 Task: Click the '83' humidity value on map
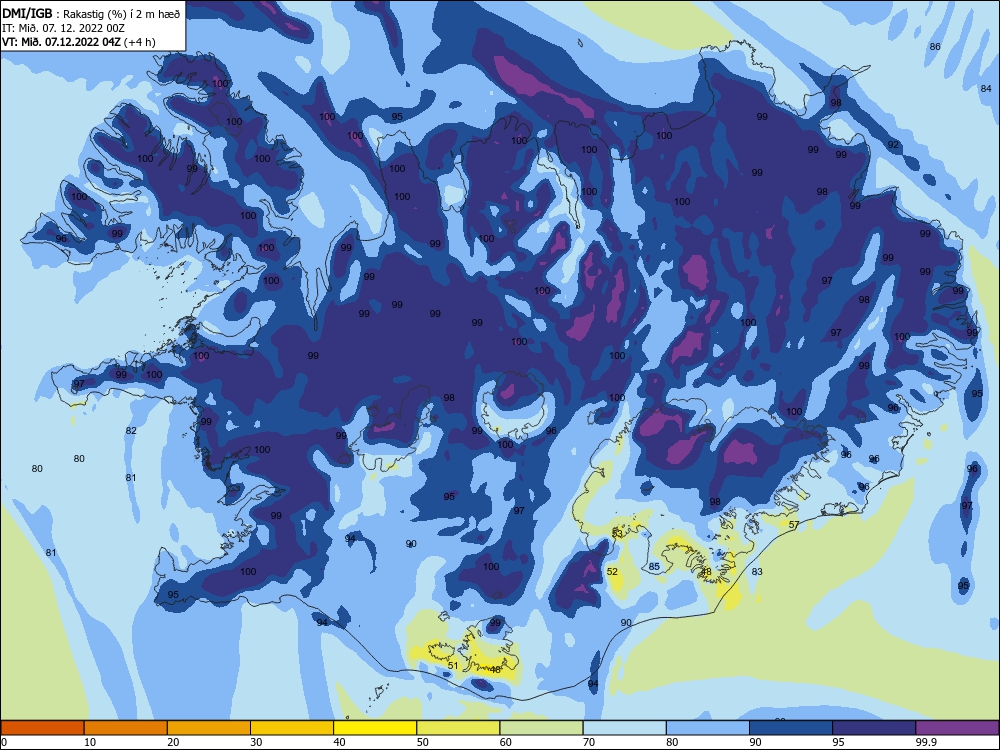757,571
